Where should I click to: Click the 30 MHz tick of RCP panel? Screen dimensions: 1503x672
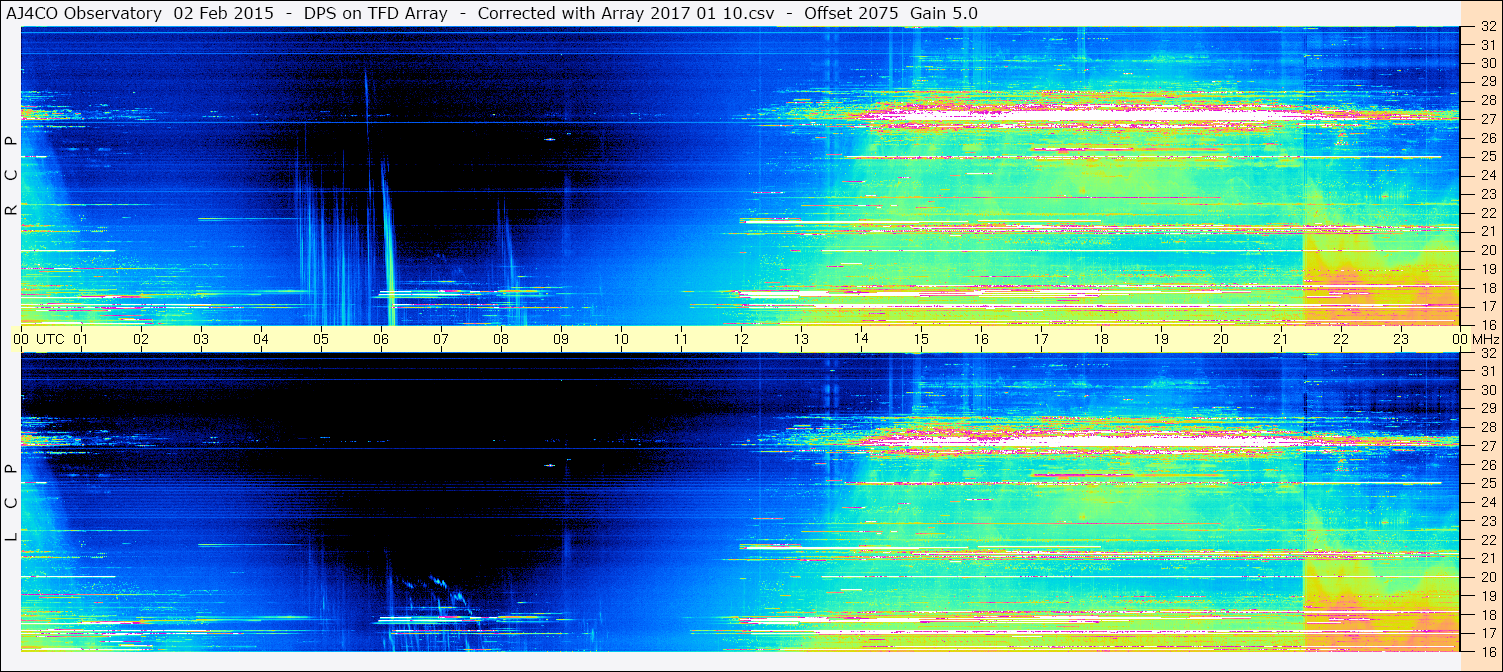point(1487,63)
